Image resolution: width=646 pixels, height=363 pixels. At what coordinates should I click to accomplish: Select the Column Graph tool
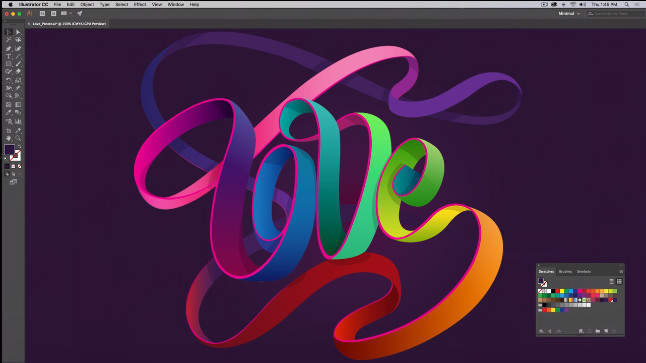(18, 122)
